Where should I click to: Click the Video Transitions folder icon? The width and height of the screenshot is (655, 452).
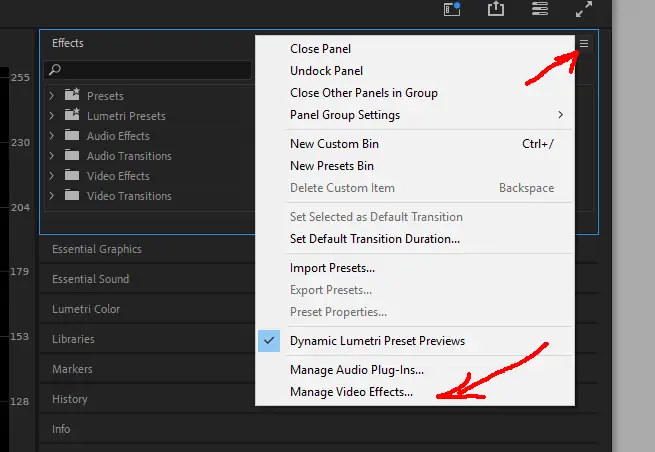click(72, 195)
